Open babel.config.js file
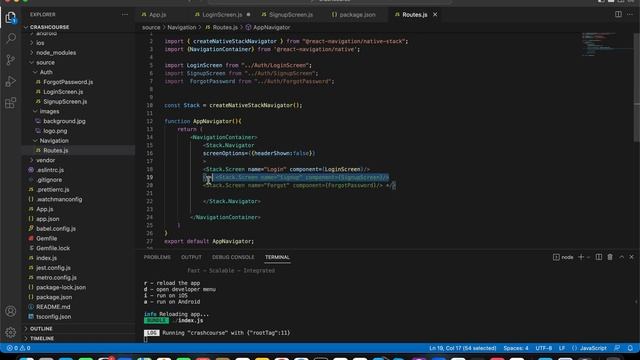The width and height of the screenshot is (640, 360). 56,229
